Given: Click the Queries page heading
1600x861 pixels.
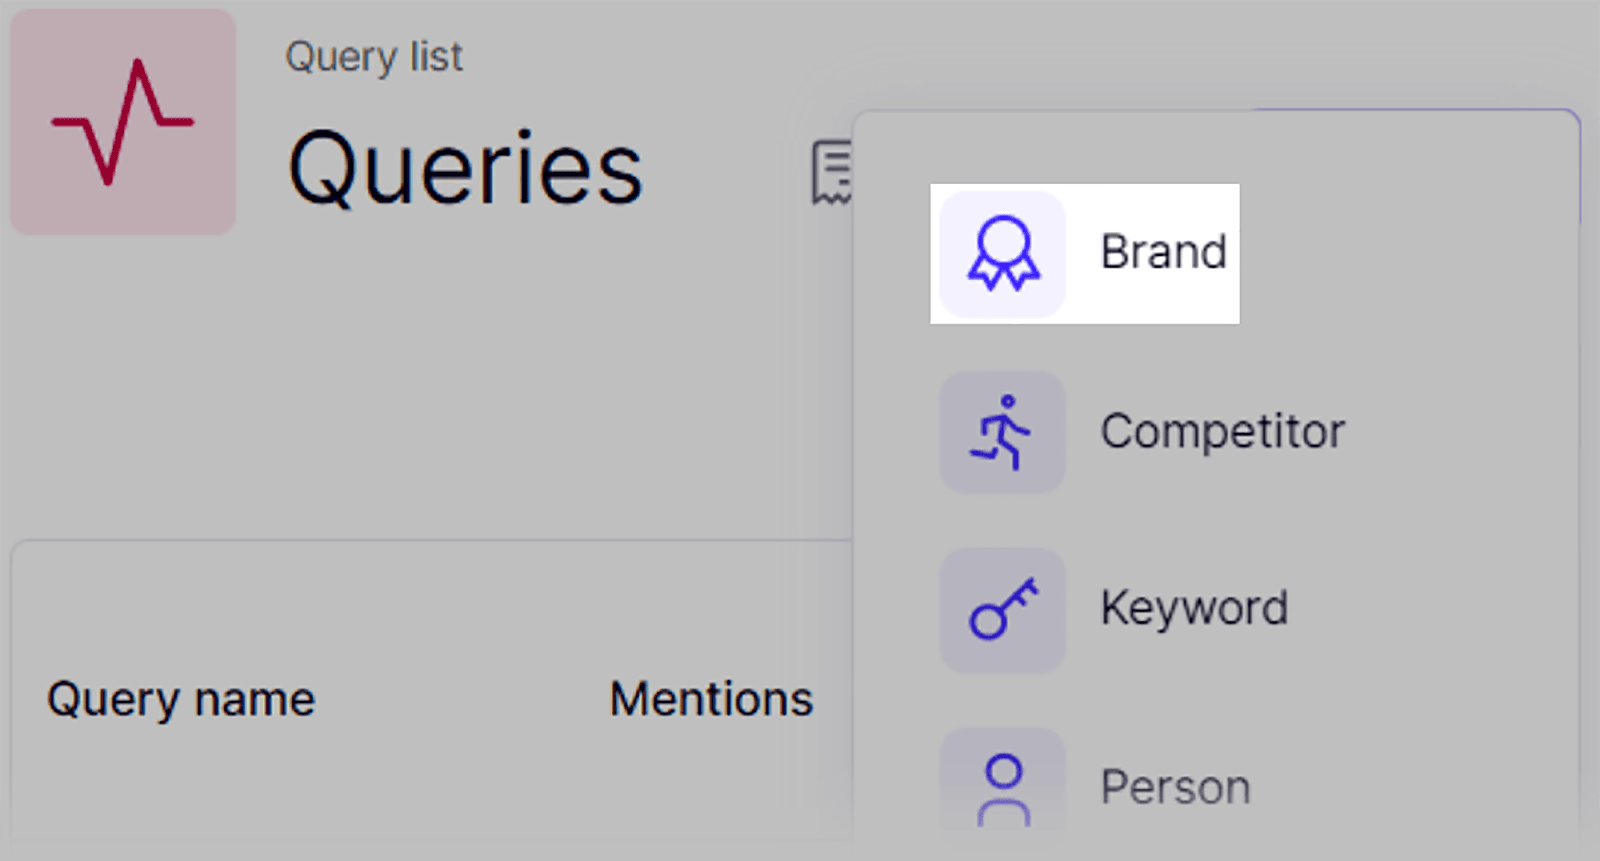Looking at the screenshot, I should coord(462,166).
